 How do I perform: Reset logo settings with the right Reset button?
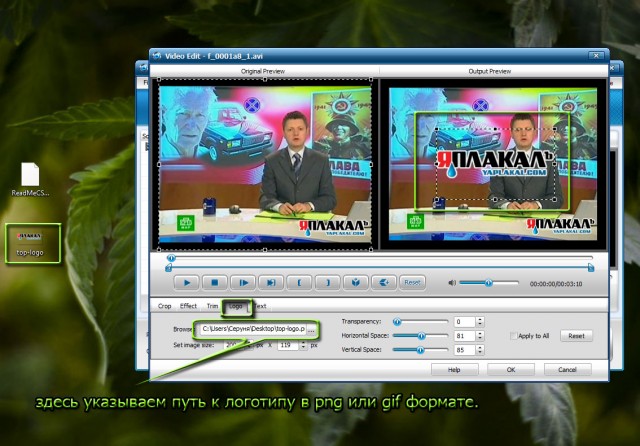[x=576, y=336]
